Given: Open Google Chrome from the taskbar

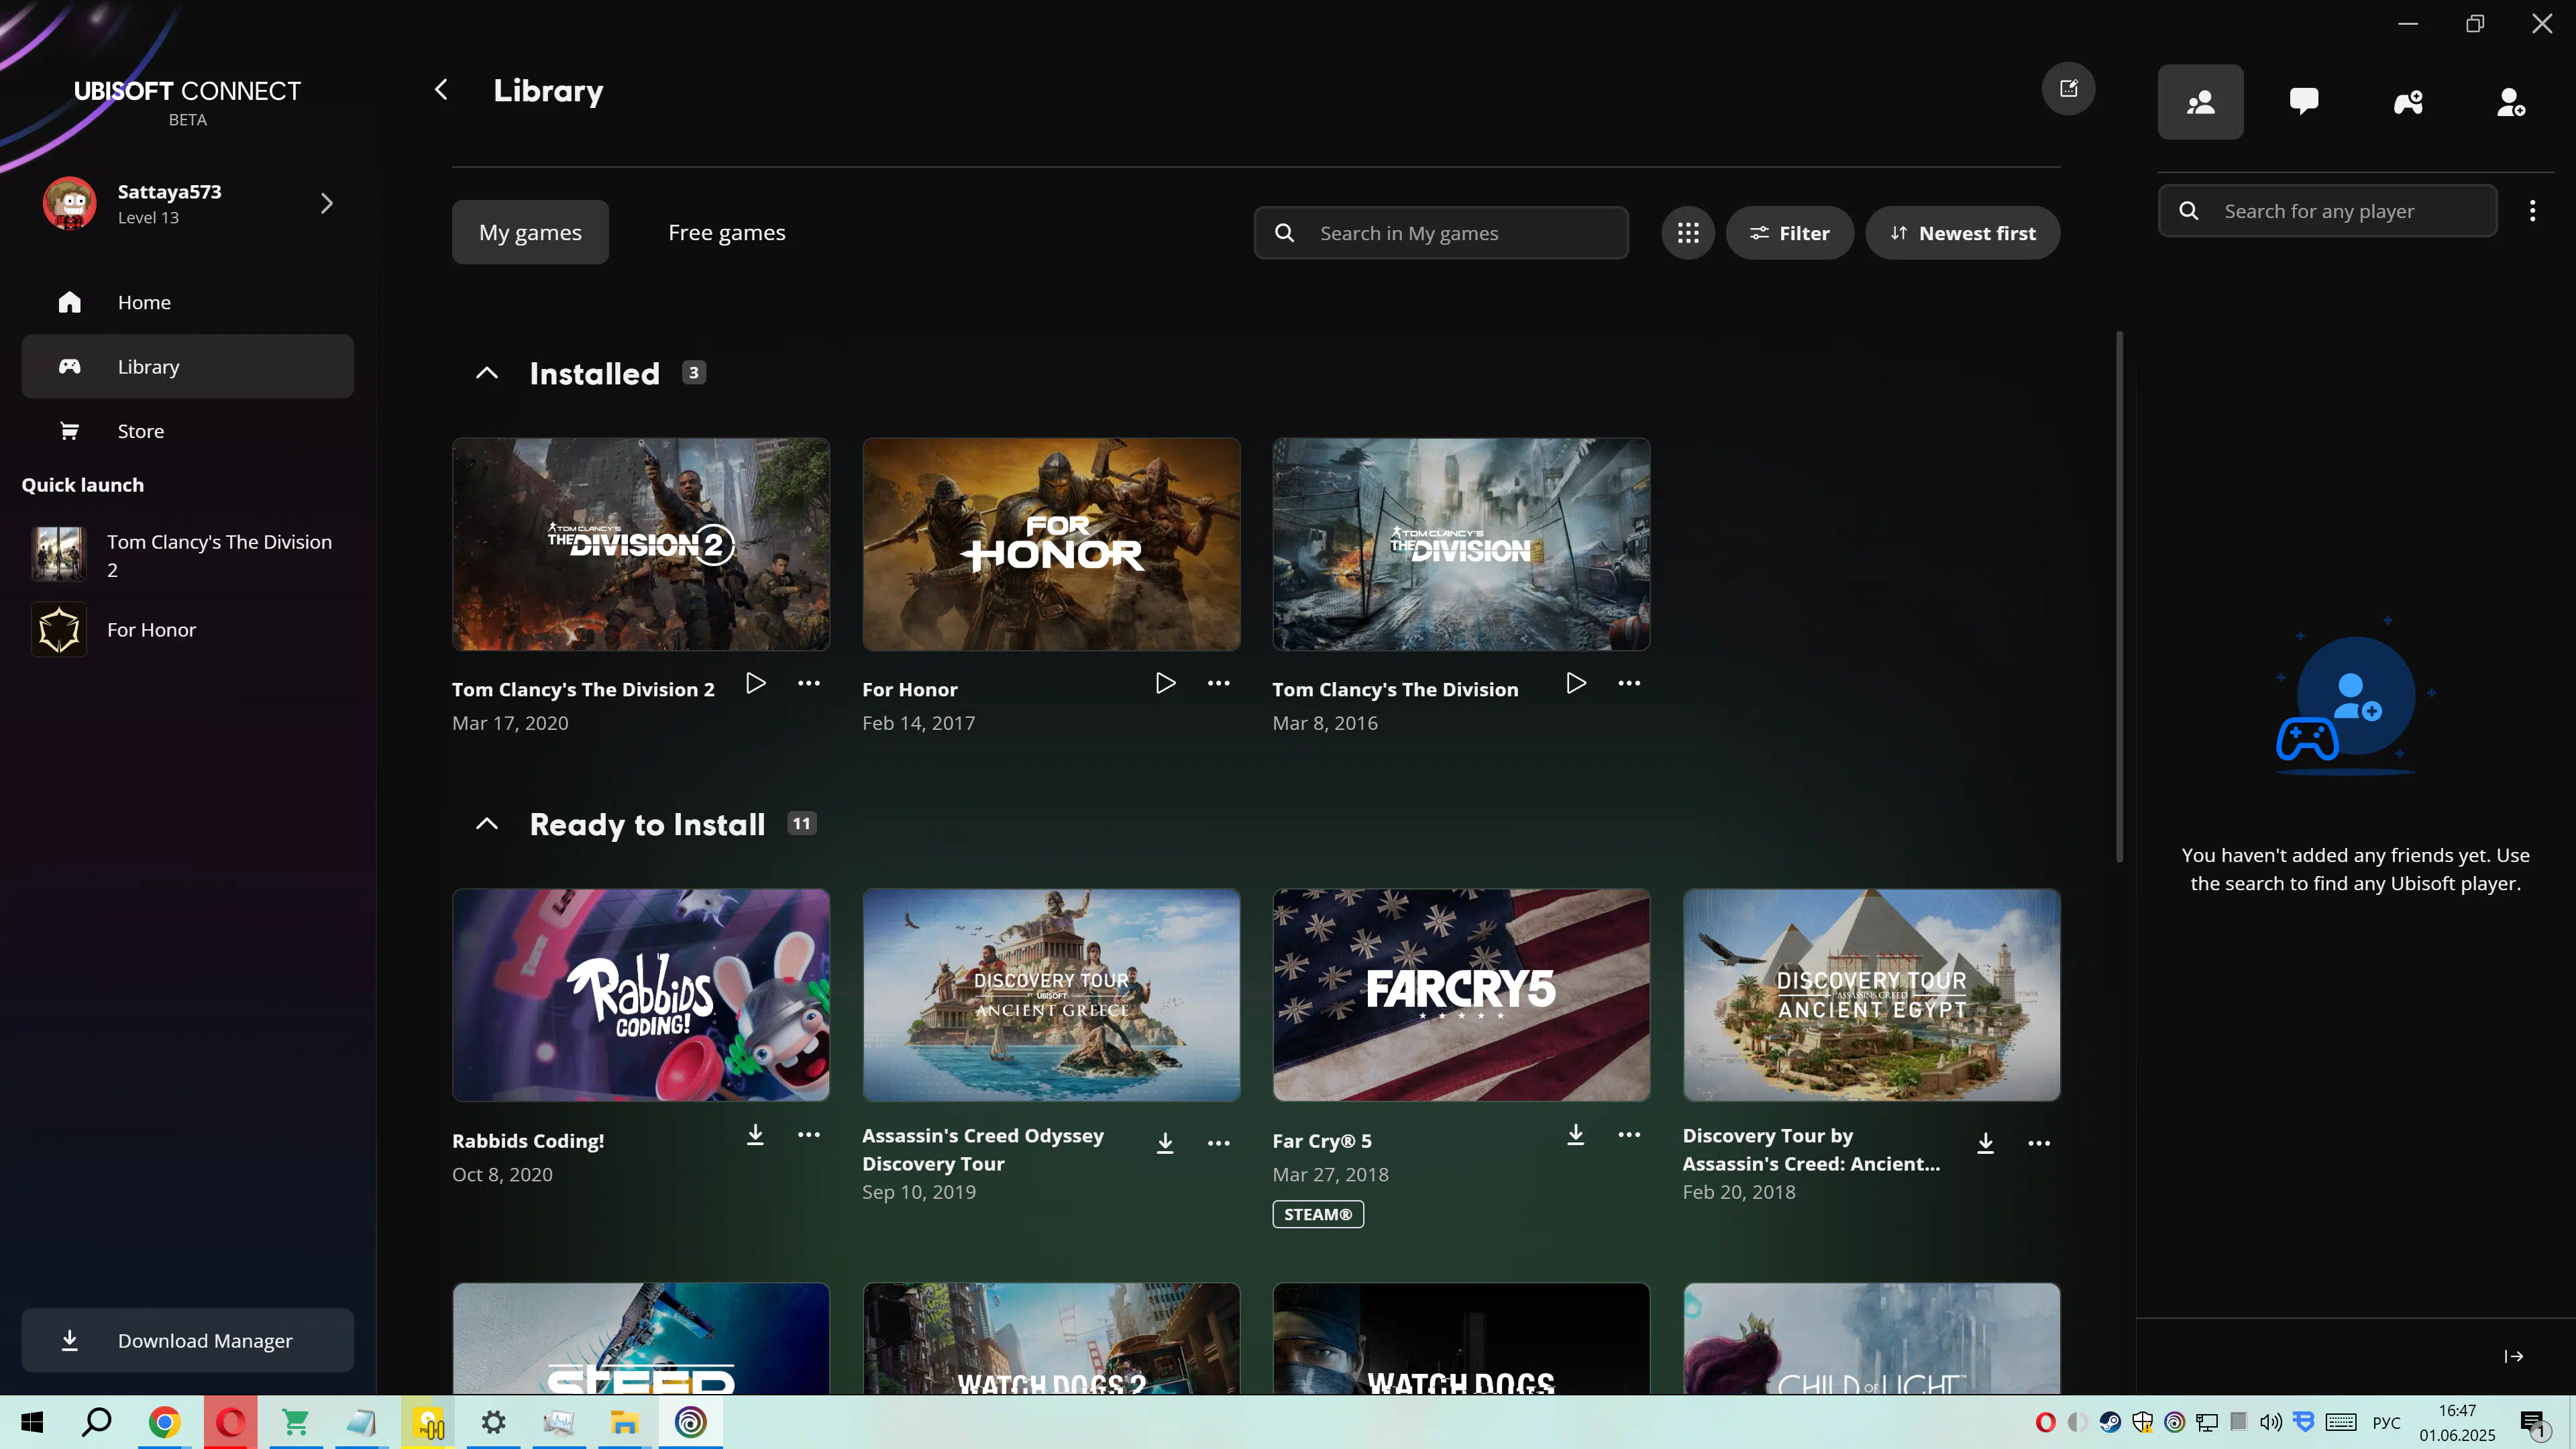Looking at the screenshot, I should pos(164,1422).
